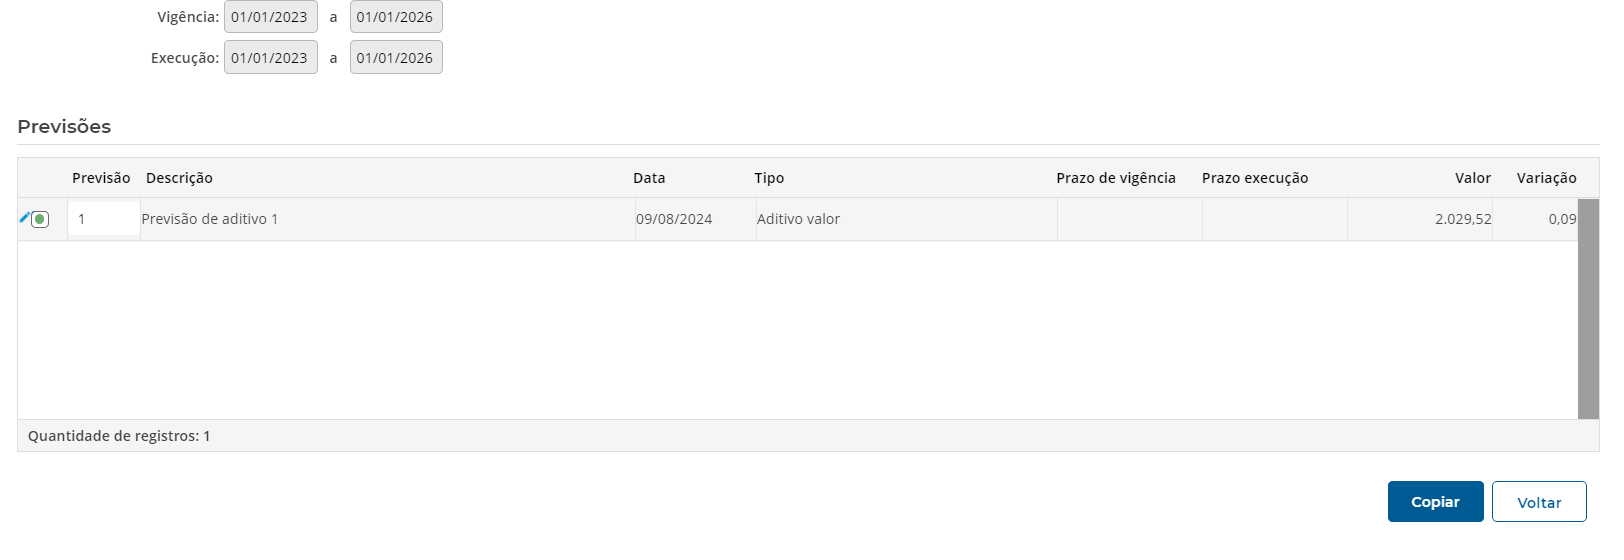Select the 'Previsão de aditivo 1' description cell

pyautogui.click(x=210, y=219)
